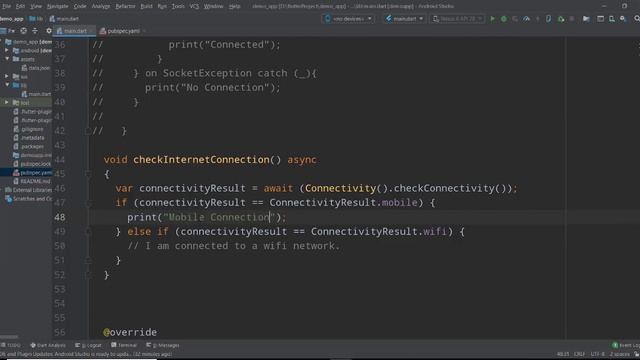Screen dimensions: 640x360
Task: Click checkInternetConnection function name in the editor
Action: 201,160
